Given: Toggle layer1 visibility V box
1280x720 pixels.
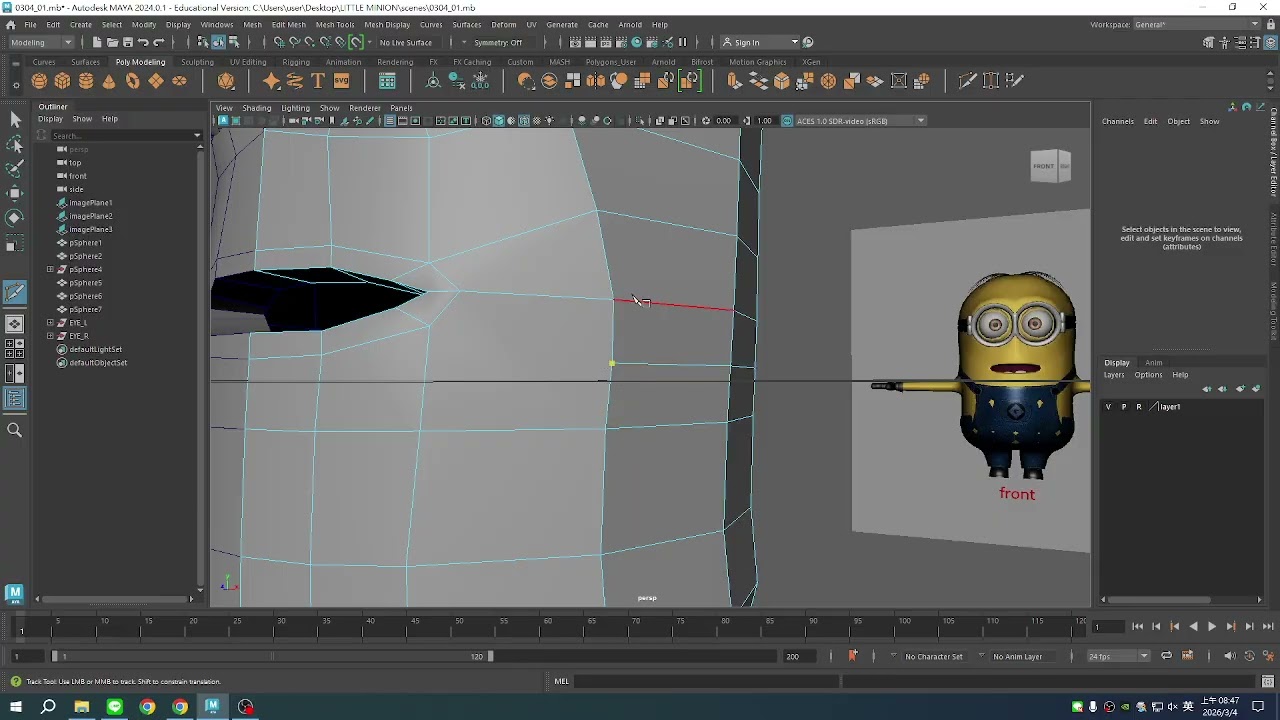Looking at the screenshot, I should pos(1108,407).
